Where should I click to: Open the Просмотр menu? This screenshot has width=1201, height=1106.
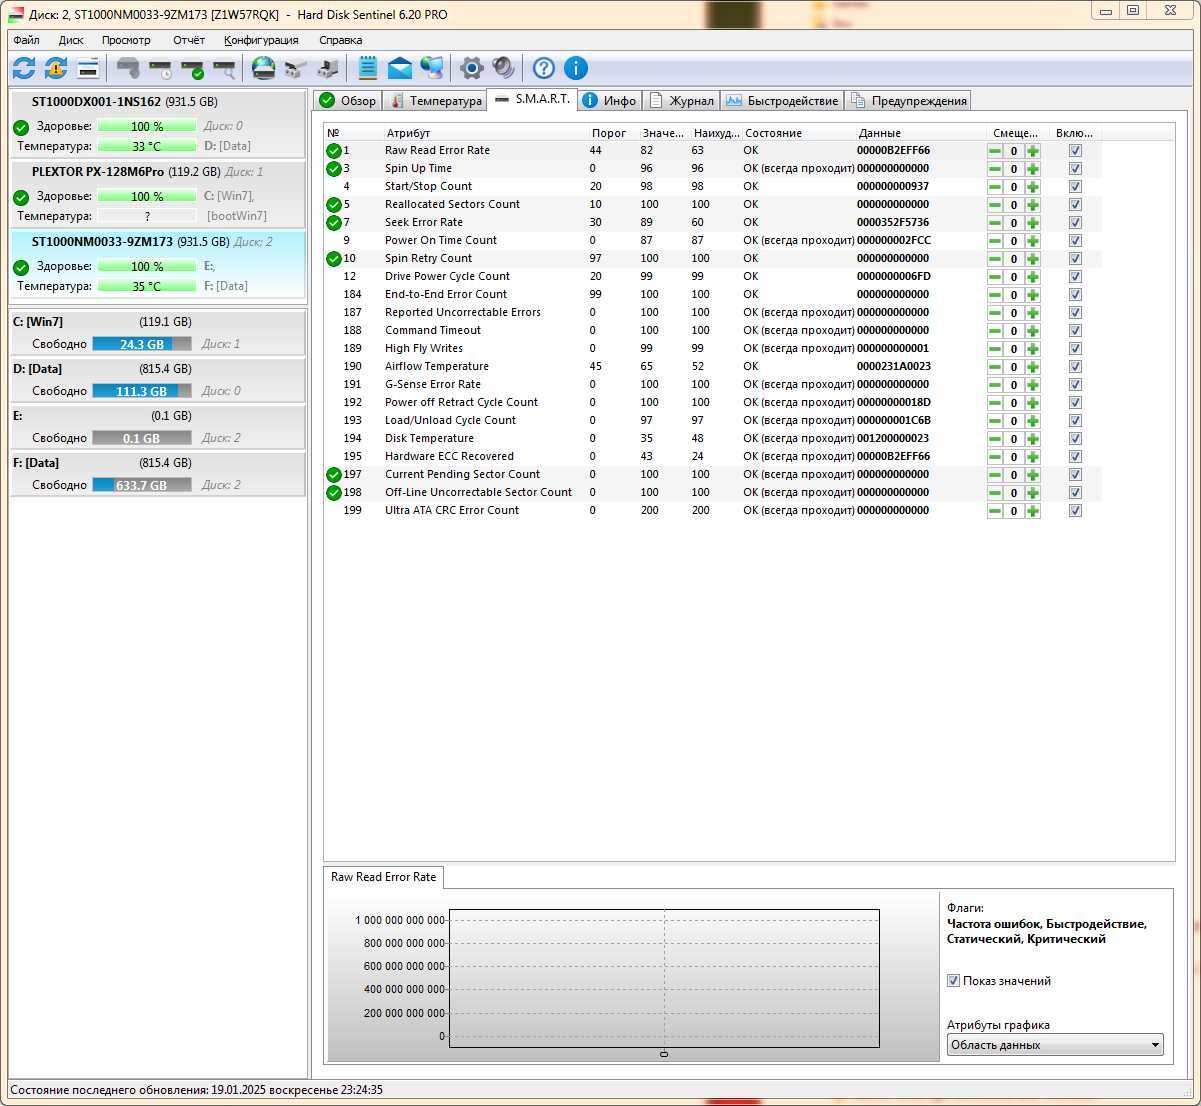[x=126, y=40]
